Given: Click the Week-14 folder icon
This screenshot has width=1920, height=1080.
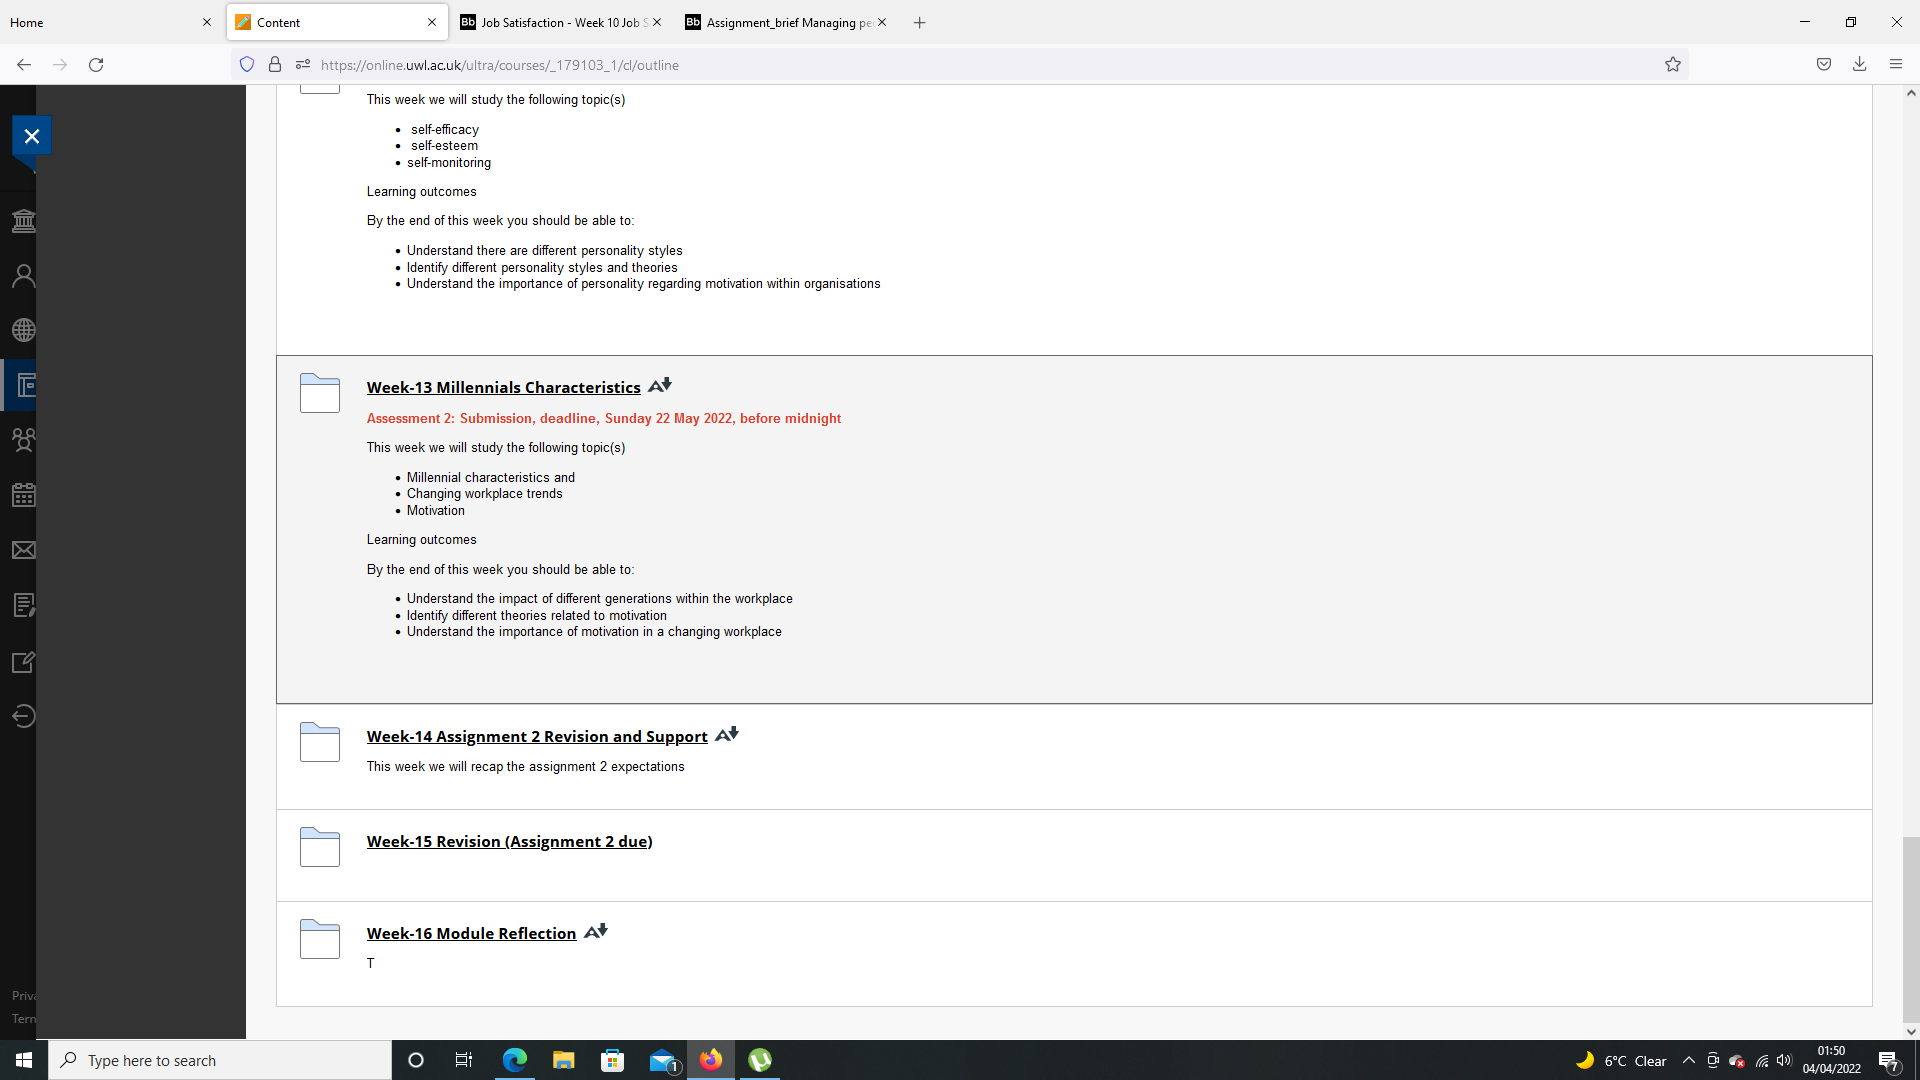Looking at the screenshot, I should click(x=320, y=742).
